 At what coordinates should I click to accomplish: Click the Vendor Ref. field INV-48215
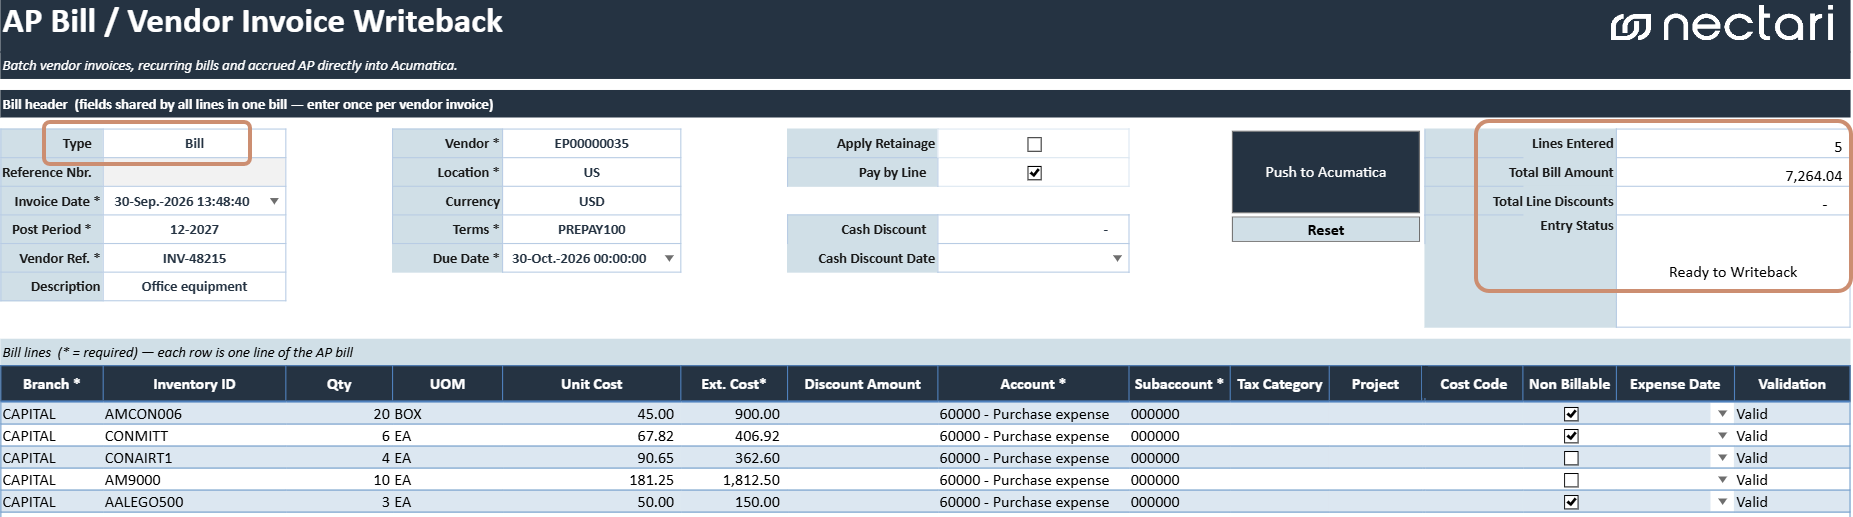[194, 258]
